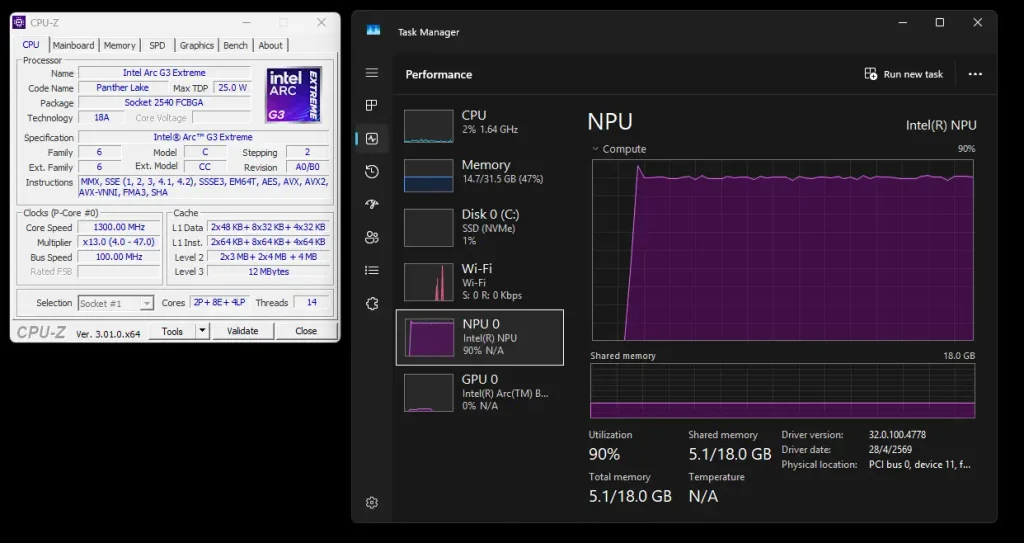This screenshot has height=543, width=1024.
Task: Switch to the SPD tab
Action: (157, 45)
